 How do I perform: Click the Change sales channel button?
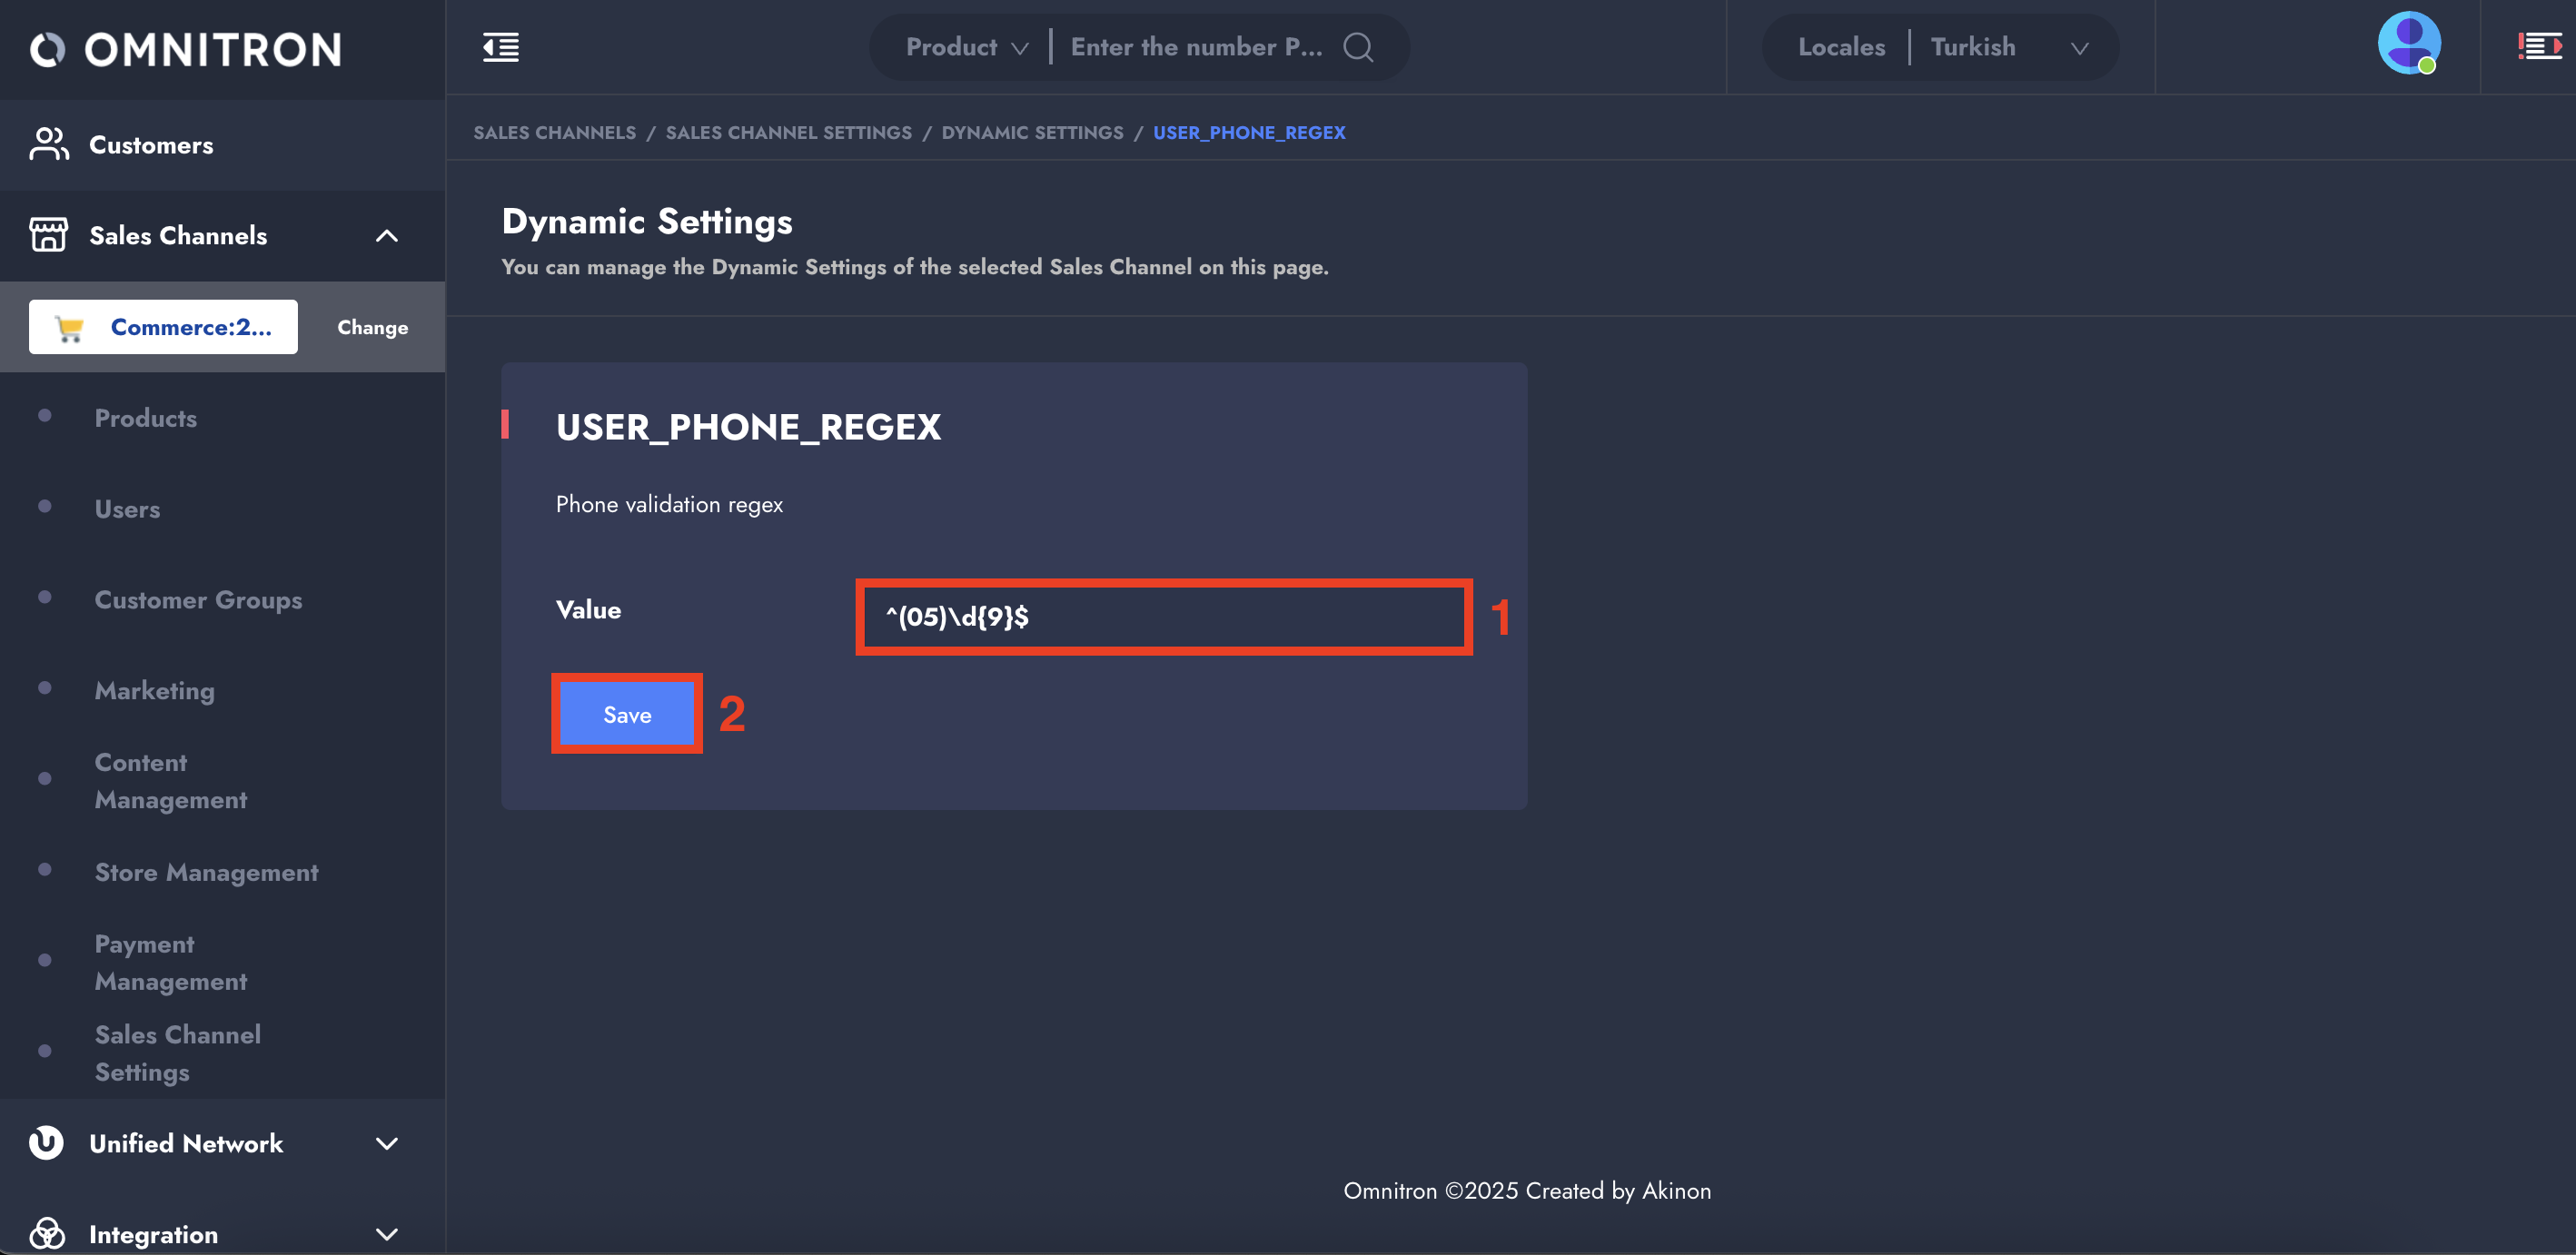372,327
